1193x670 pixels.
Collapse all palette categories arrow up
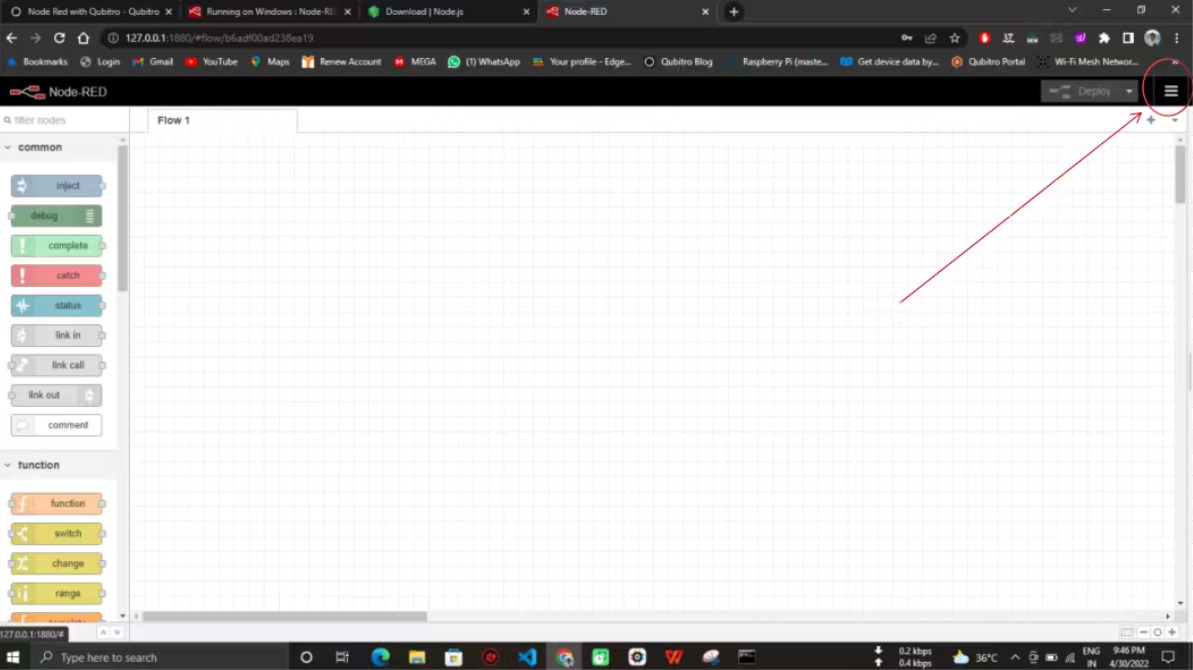[103, 633]
